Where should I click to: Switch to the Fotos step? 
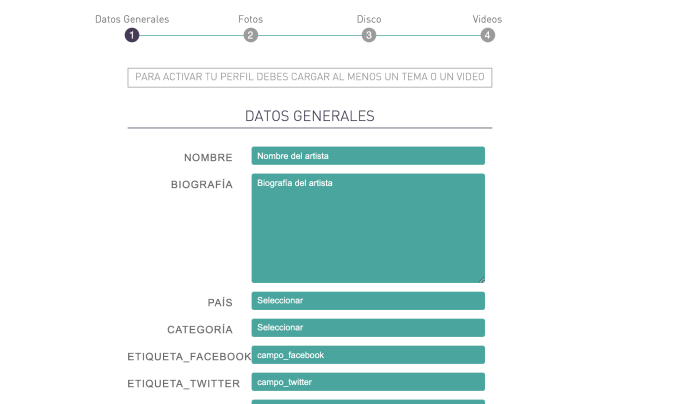tap(251, 19)
